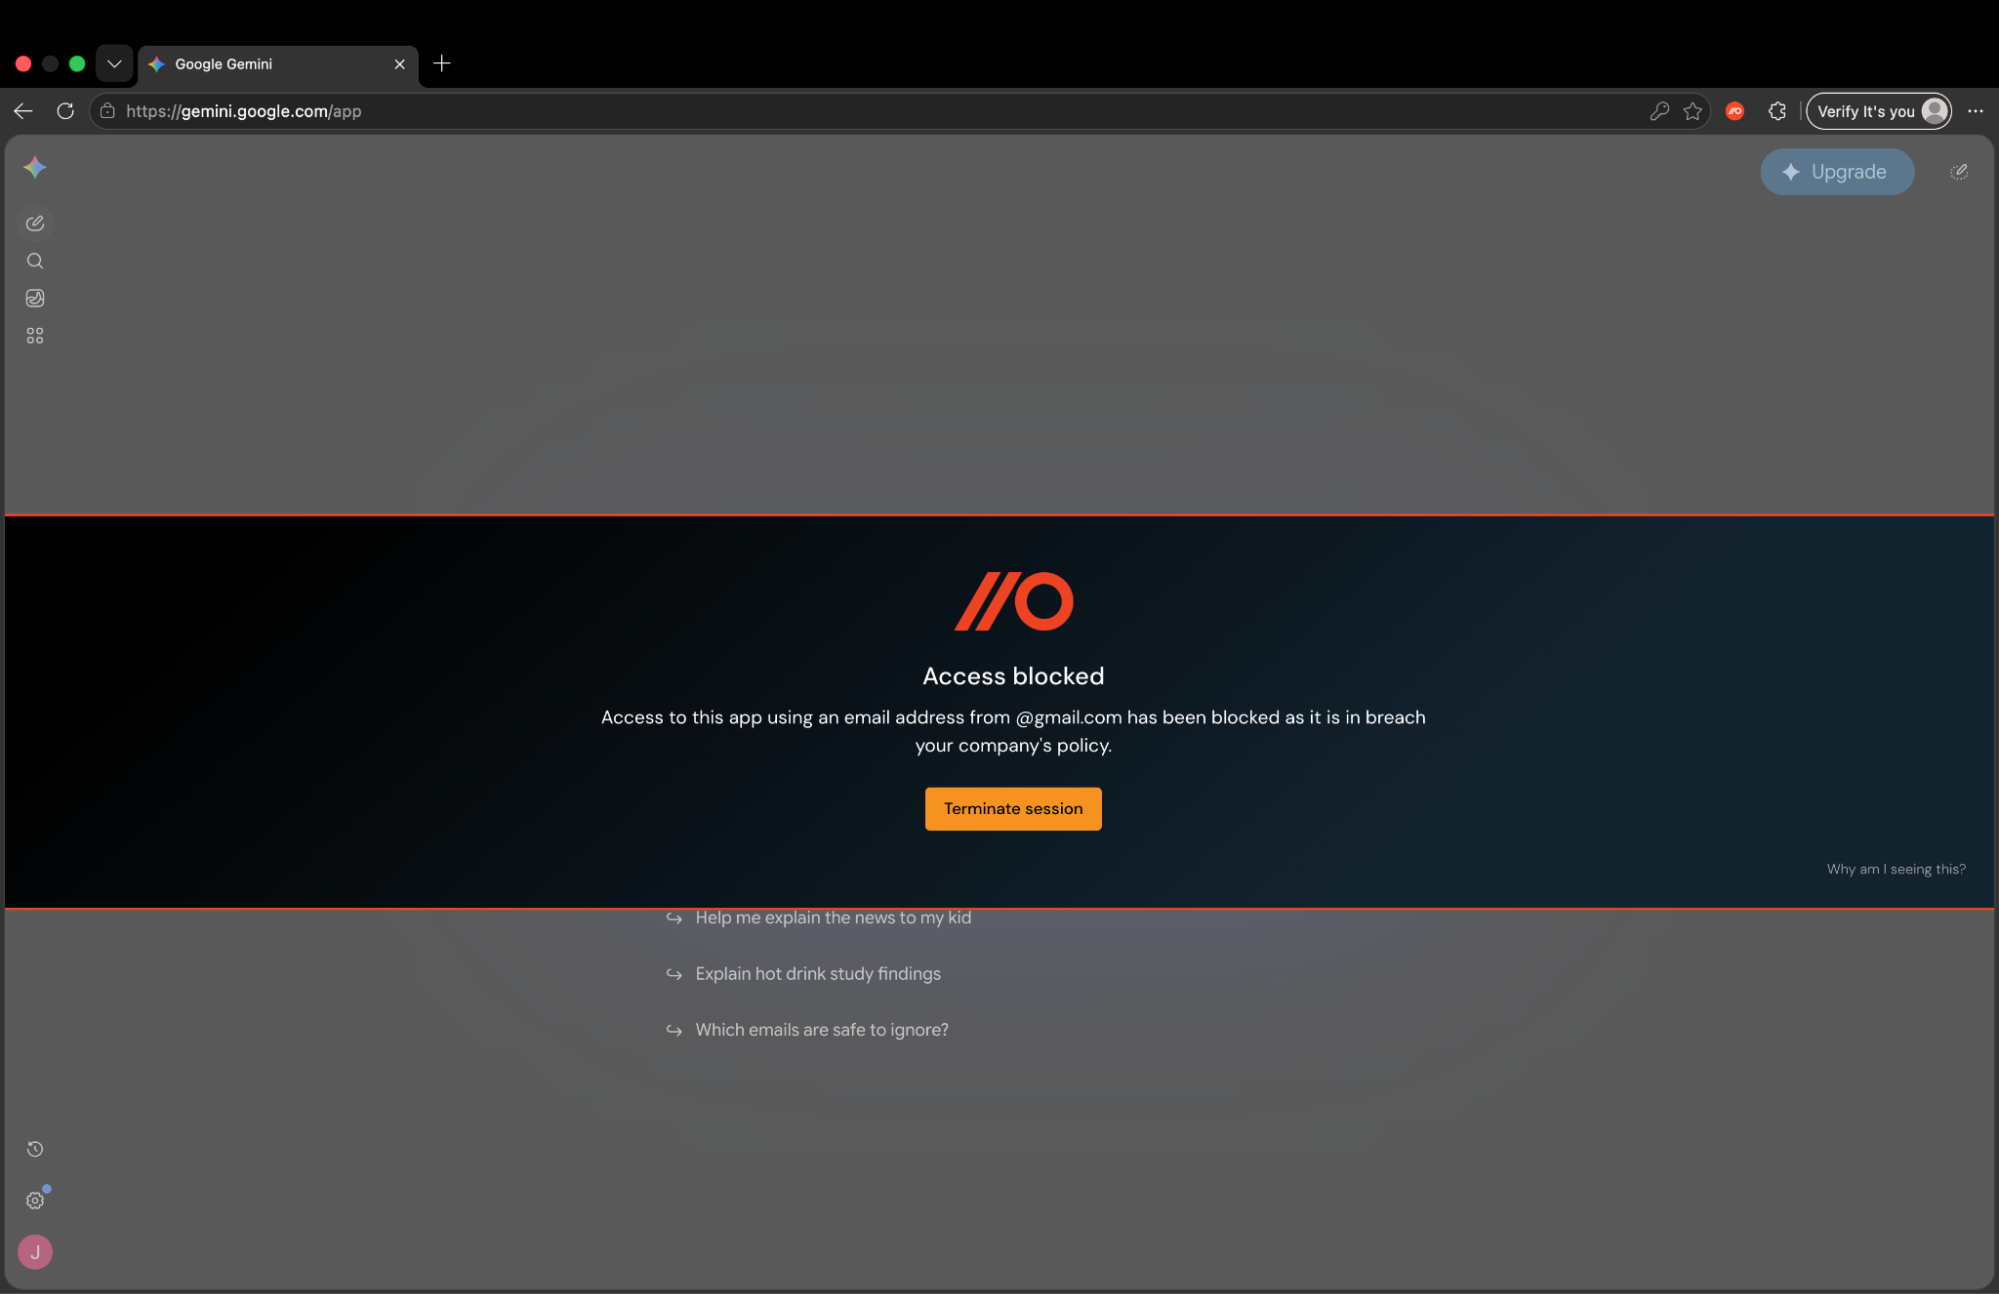
Task: Open the Why am I seeing this? link
Action: pyautogui.click(x=1896, y=869)
